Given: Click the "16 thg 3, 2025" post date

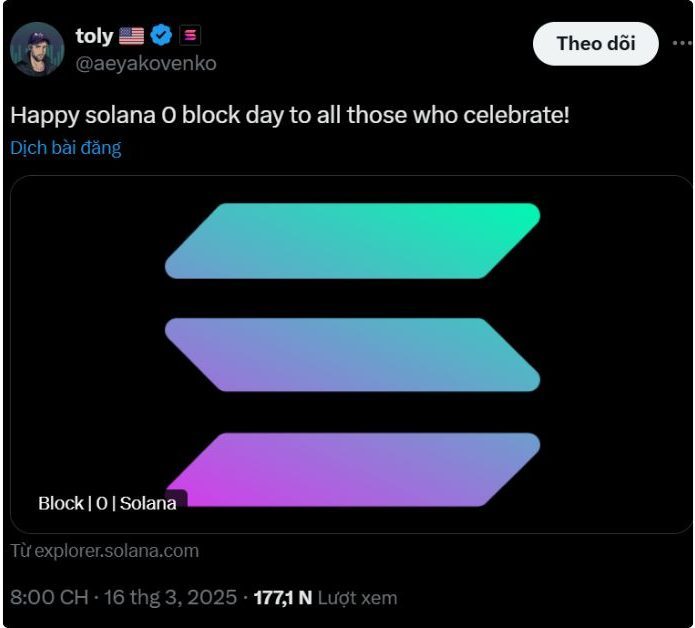Looking at the screenshot, I should (171, 598).
